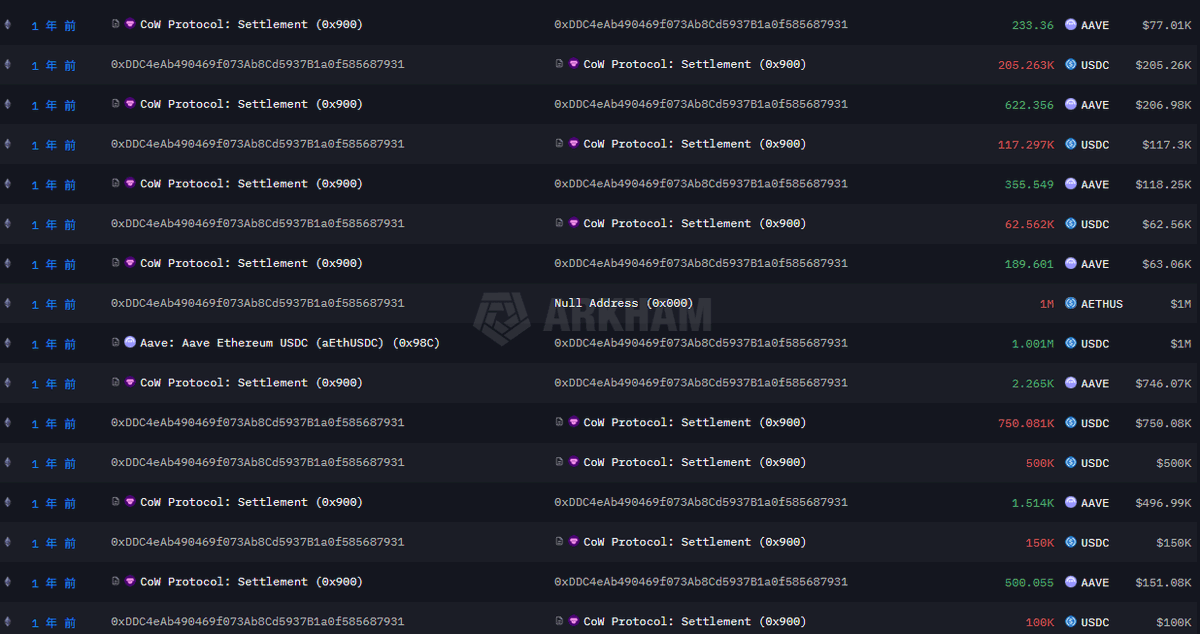Select the USDC token name in the 500K row
1200x634 pixels.
click(x=1095, y=463)
